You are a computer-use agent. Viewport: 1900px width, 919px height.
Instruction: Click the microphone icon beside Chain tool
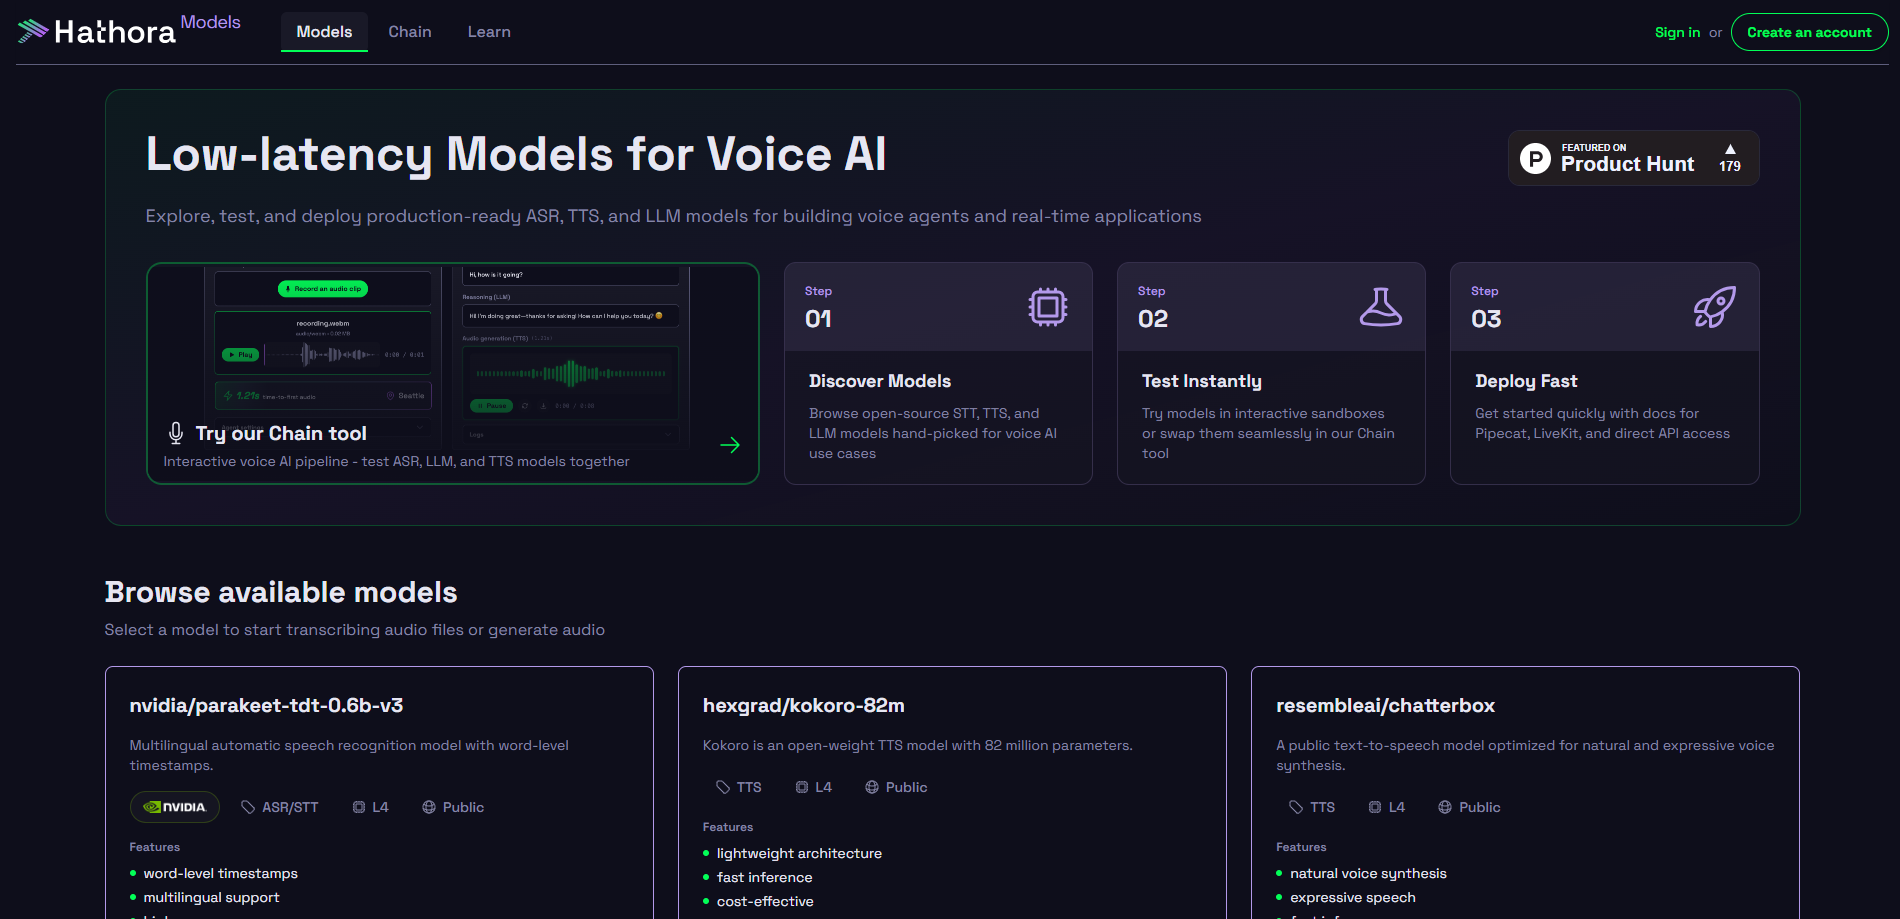click(176, 433)
